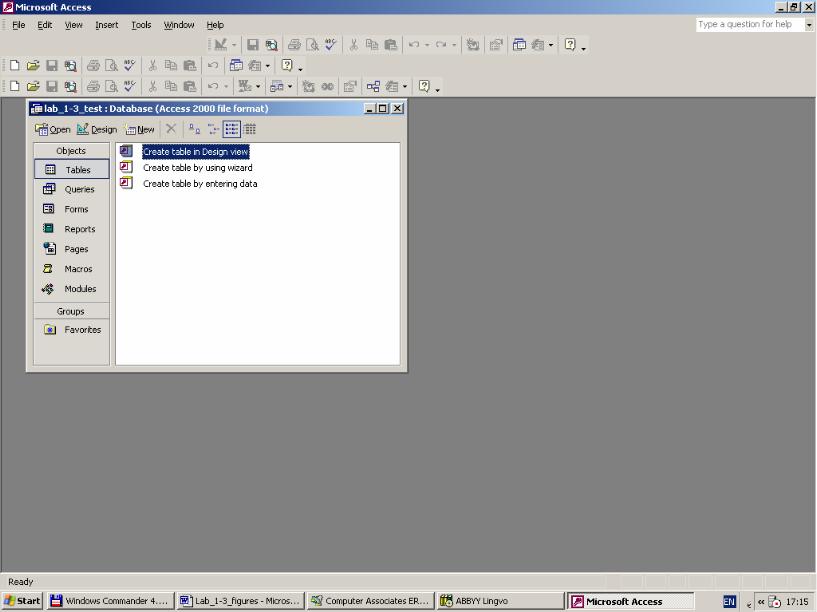The width and height of the screenshot is (817, 612).
Task: Click the EN language indicator in system tray
Action: [x=729, y=602]
